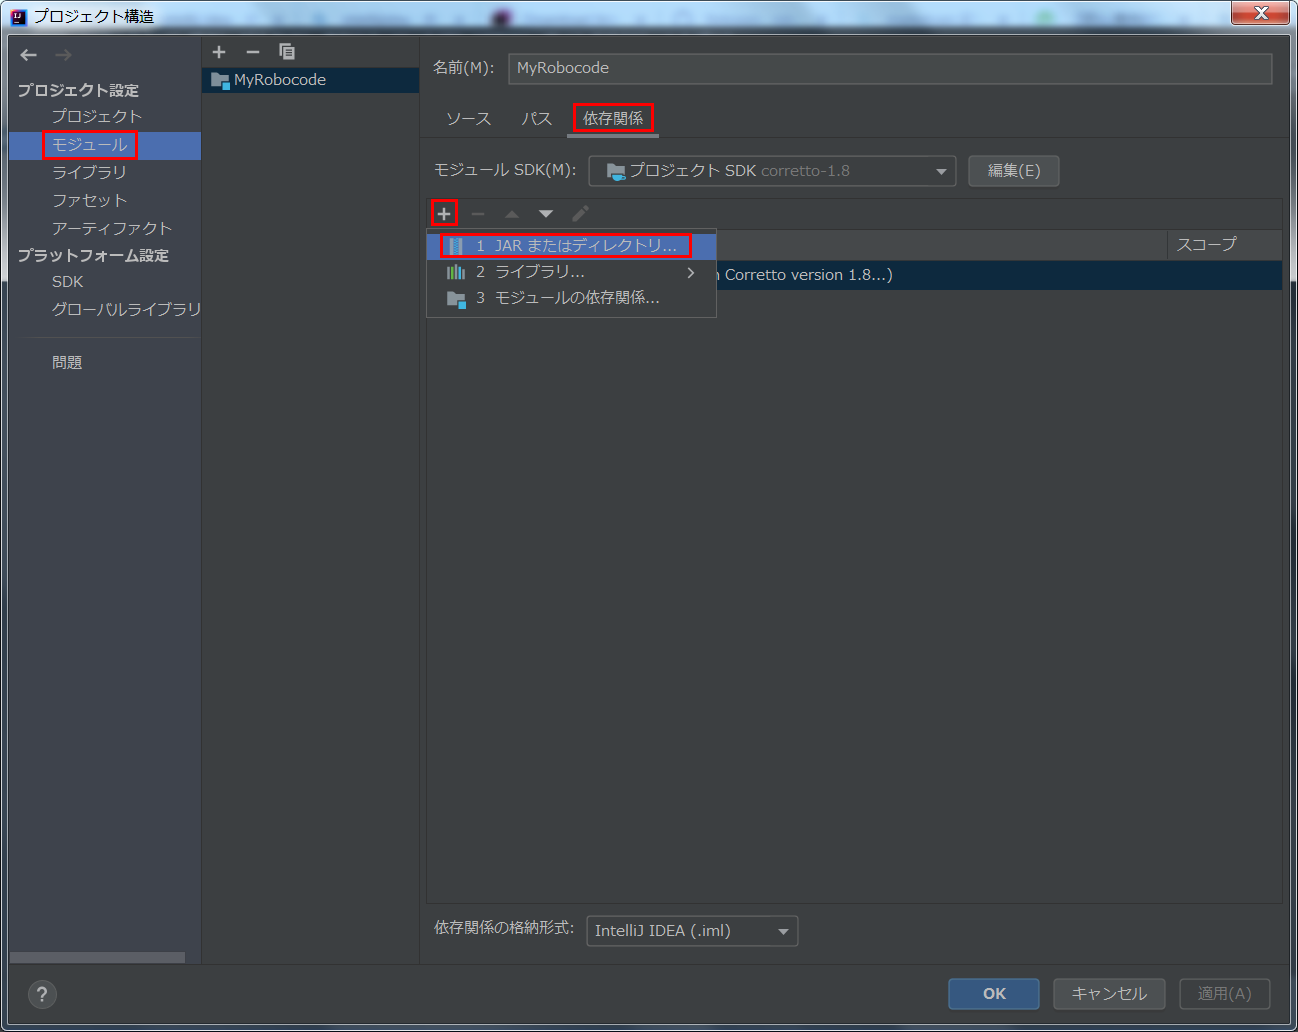Go forward with the right arrow icon

coord(63,55)
